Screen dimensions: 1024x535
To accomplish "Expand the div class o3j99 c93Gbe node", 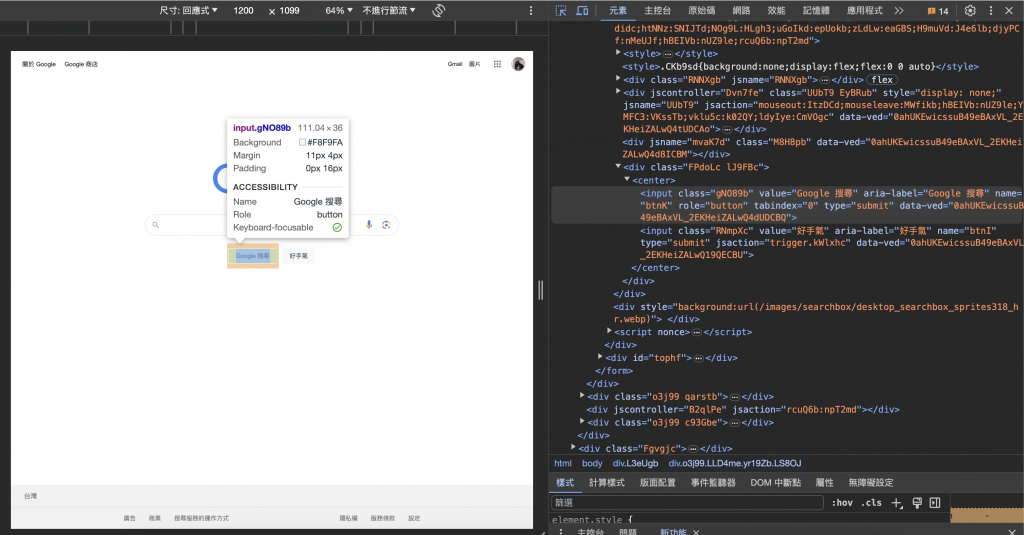I will 582,422.
